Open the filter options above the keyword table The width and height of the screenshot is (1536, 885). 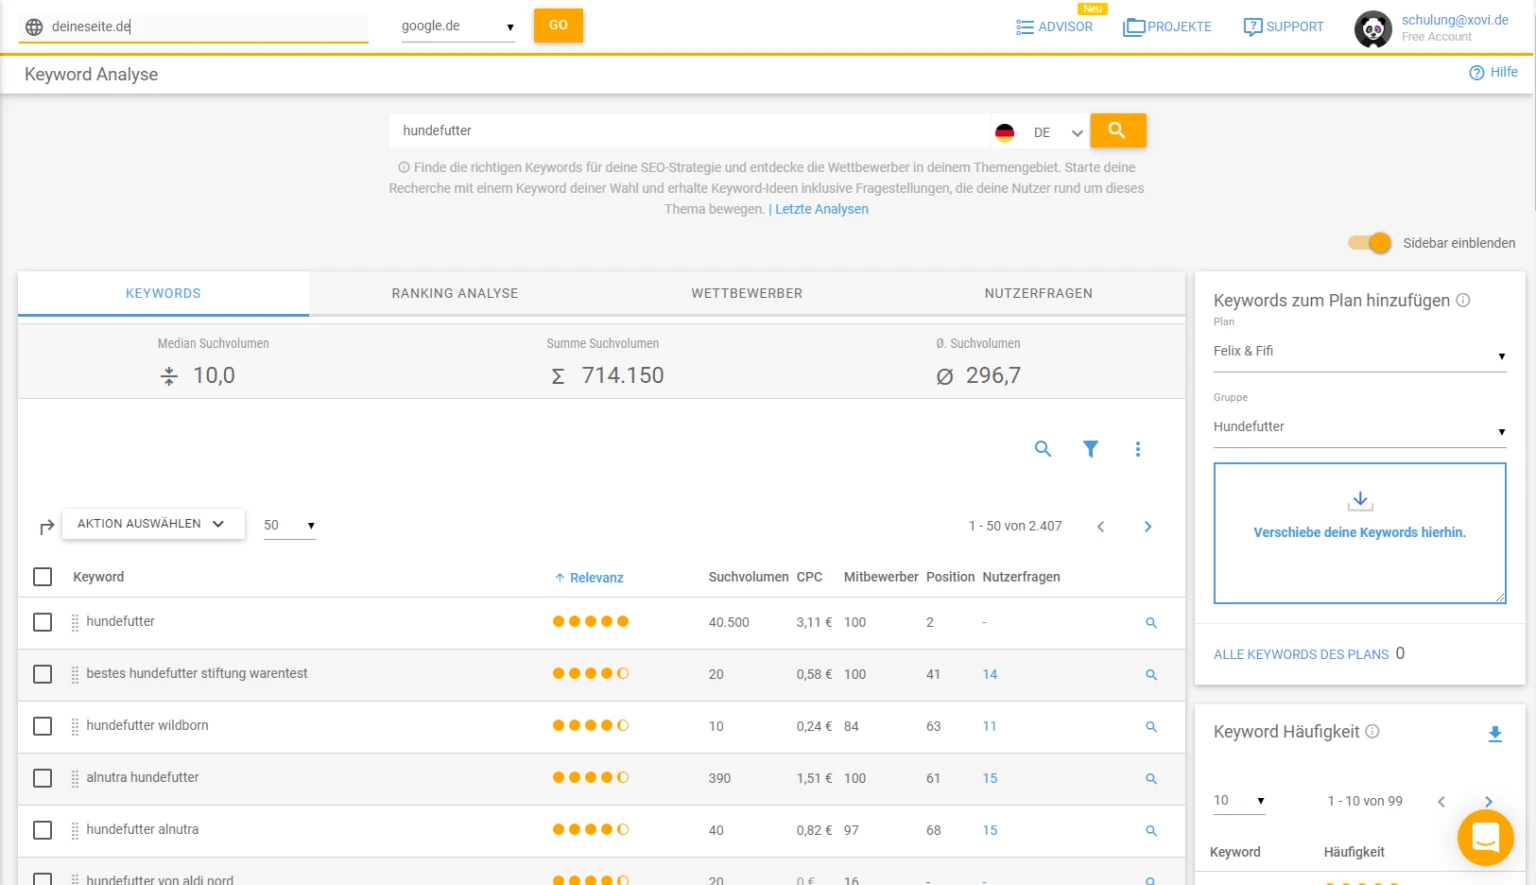1090,449
